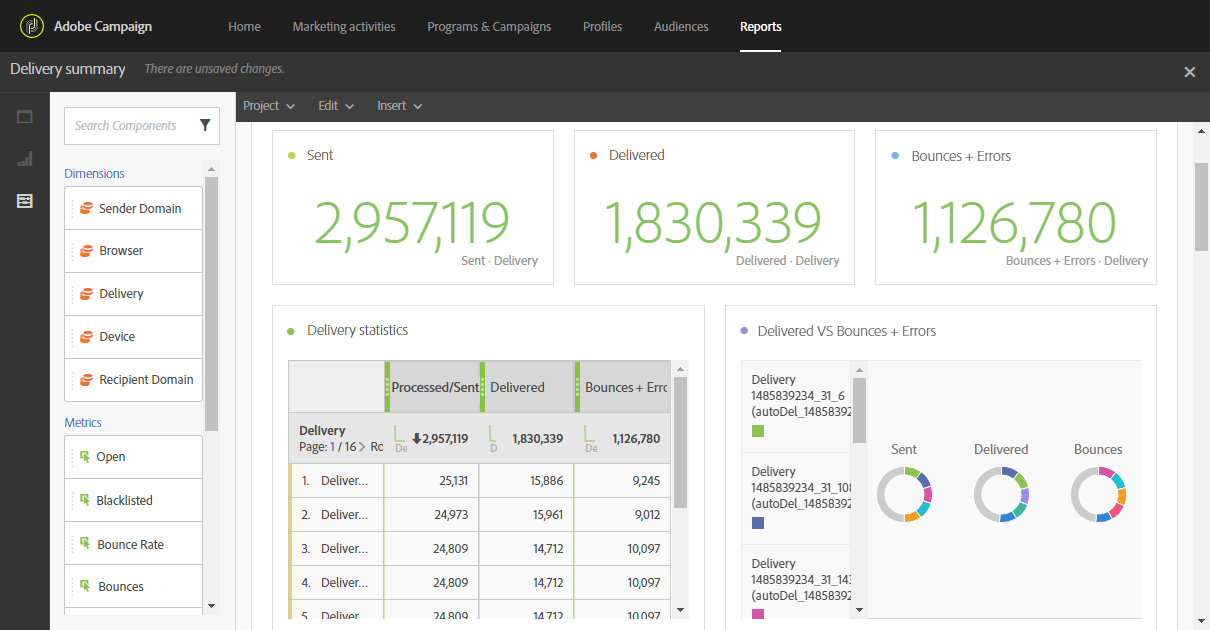
Task: Click in the Search Components field
Action: point(130,126)
